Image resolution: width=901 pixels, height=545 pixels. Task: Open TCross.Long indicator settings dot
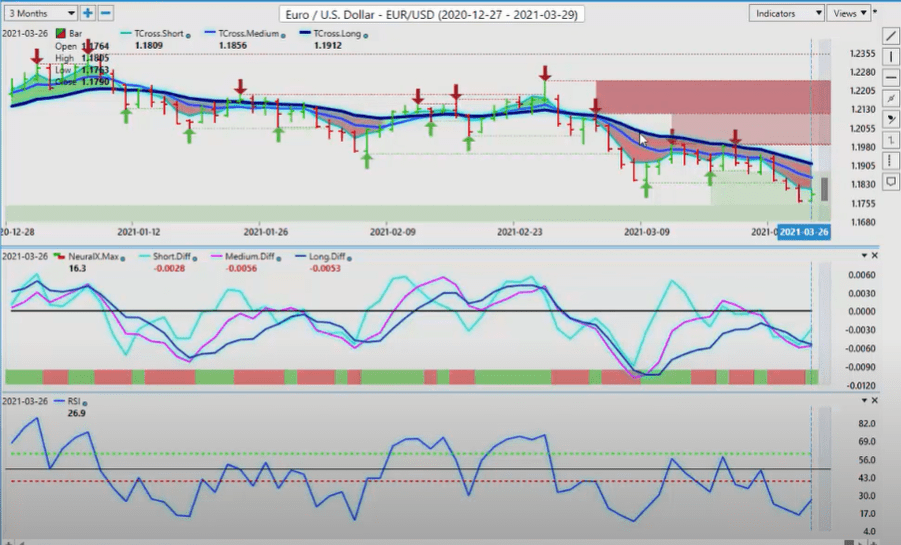[365, 35]
